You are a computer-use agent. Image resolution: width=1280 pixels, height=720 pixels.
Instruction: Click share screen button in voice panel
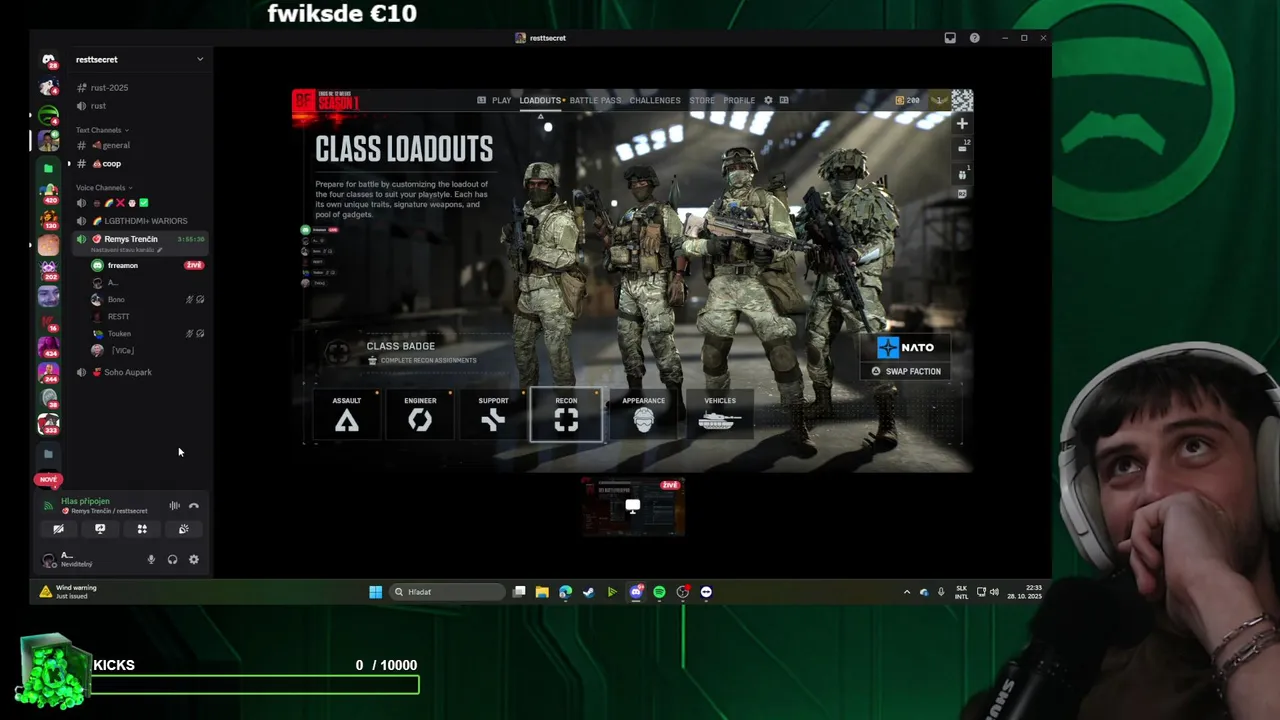[100, 529]
